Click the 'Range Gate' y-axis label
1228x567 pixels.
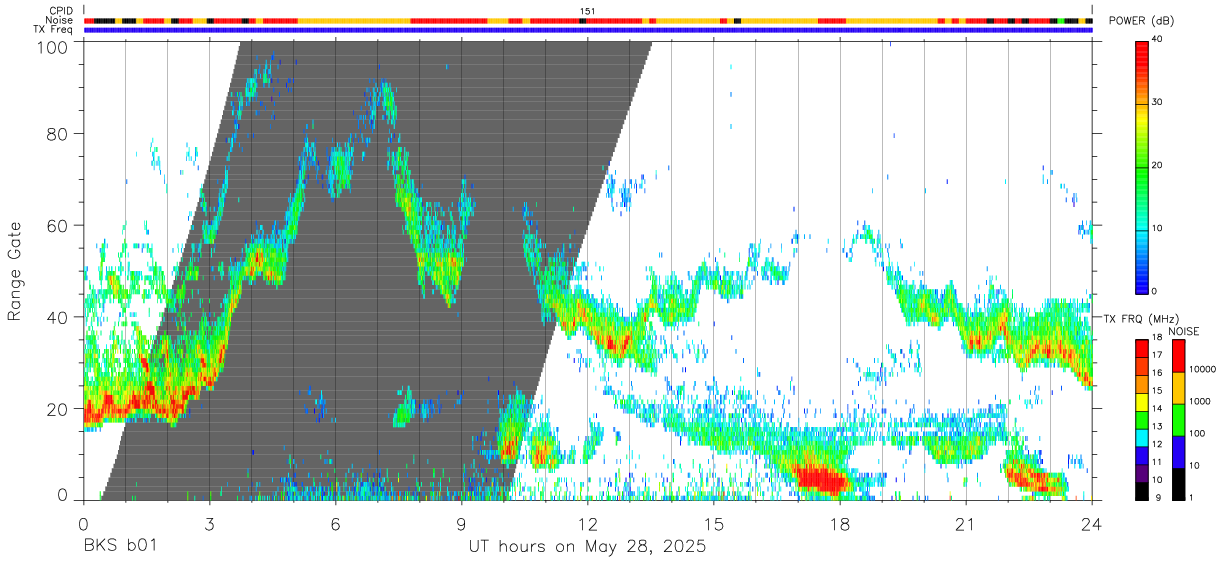coord(15,270)
